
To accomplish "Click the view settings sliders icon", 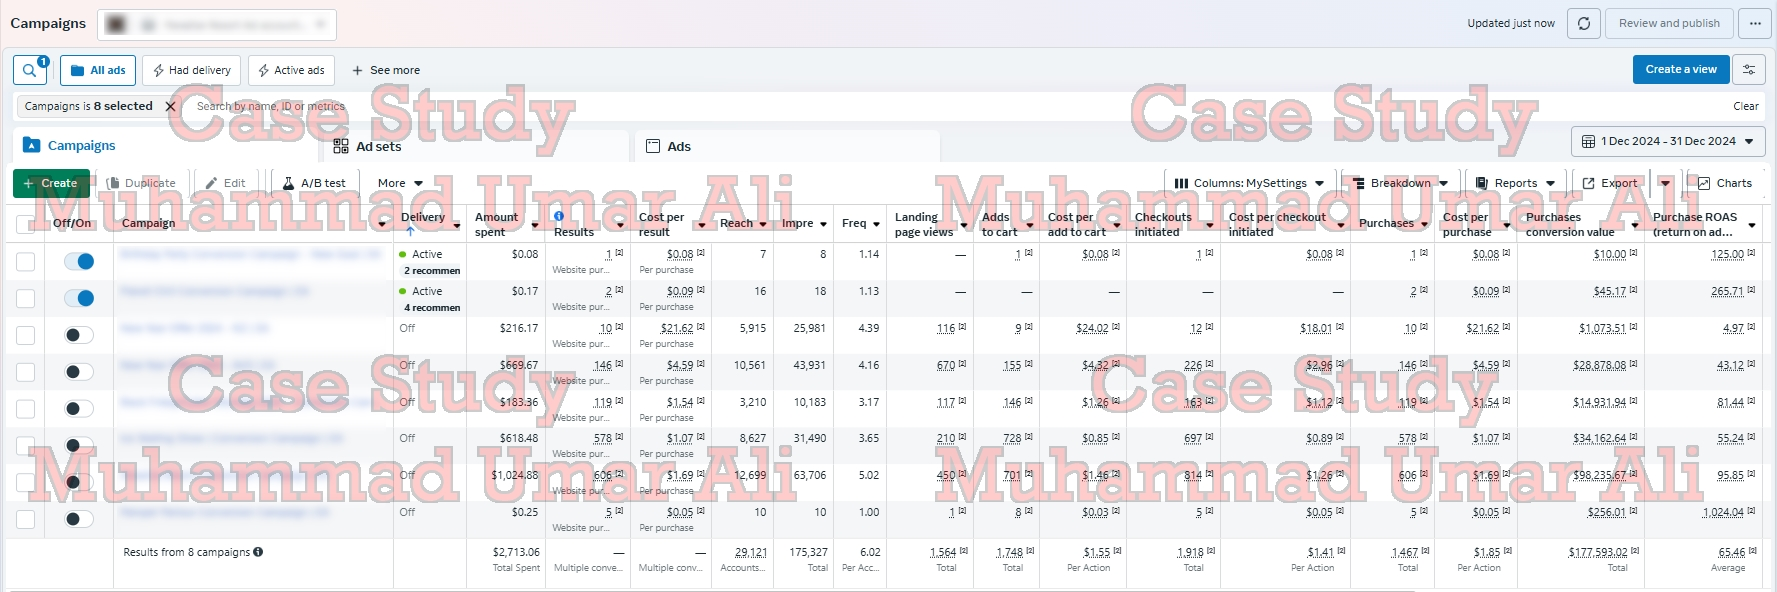I will point(1749,69).
